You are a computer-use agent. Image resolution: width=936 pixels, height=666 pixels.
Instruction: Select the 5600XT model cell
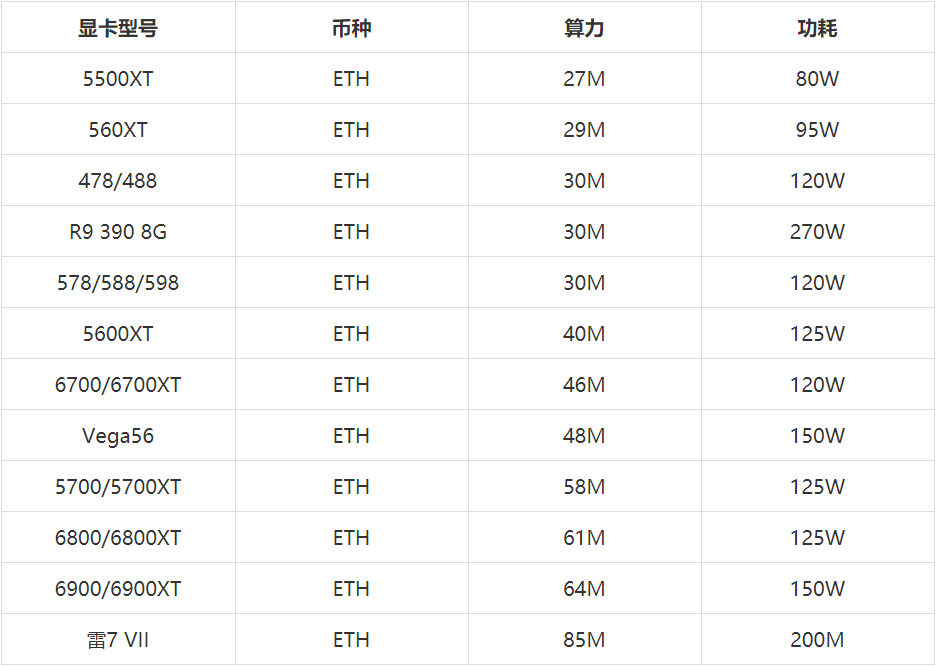118,334
